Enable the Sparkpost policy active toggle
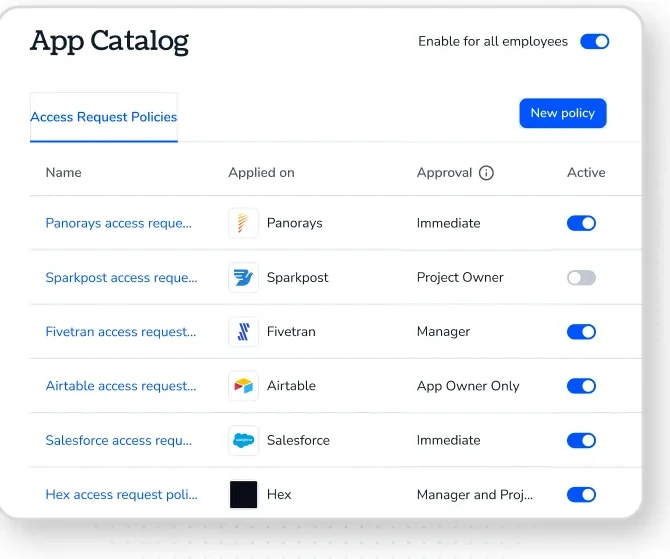 click(x=581, y=277)
